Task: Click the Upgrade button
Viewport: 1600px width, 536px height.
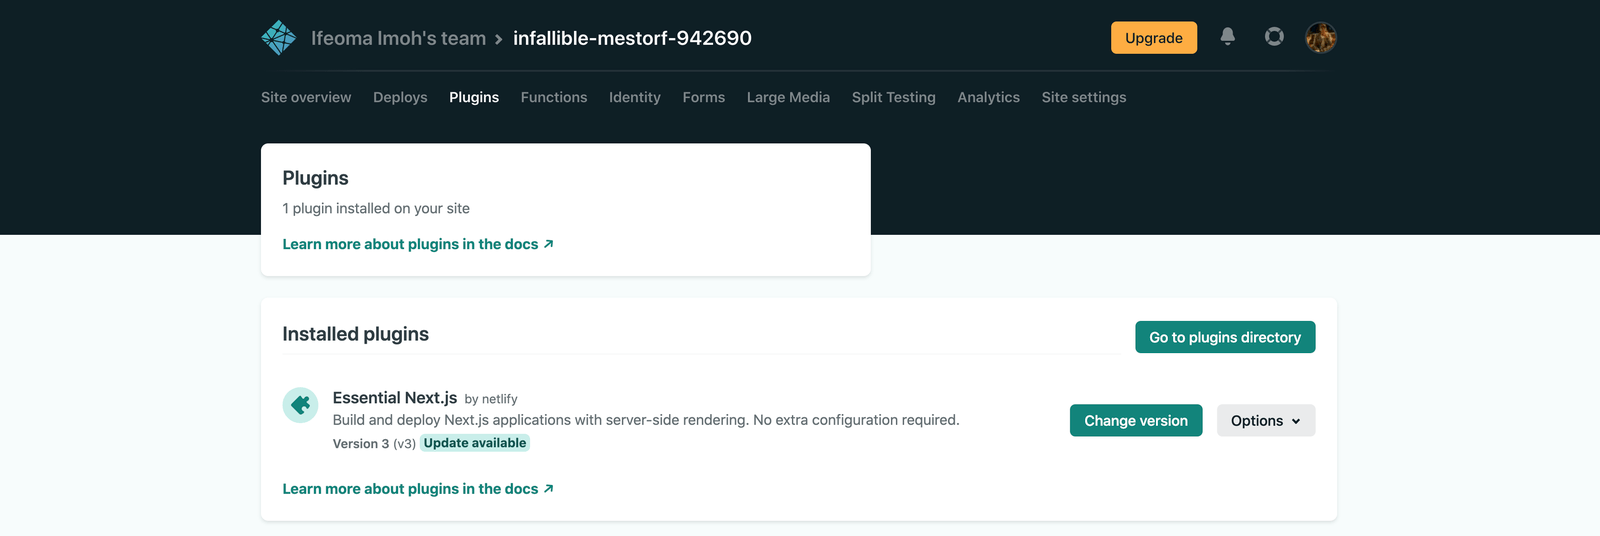Action: tap(1154, 38)
